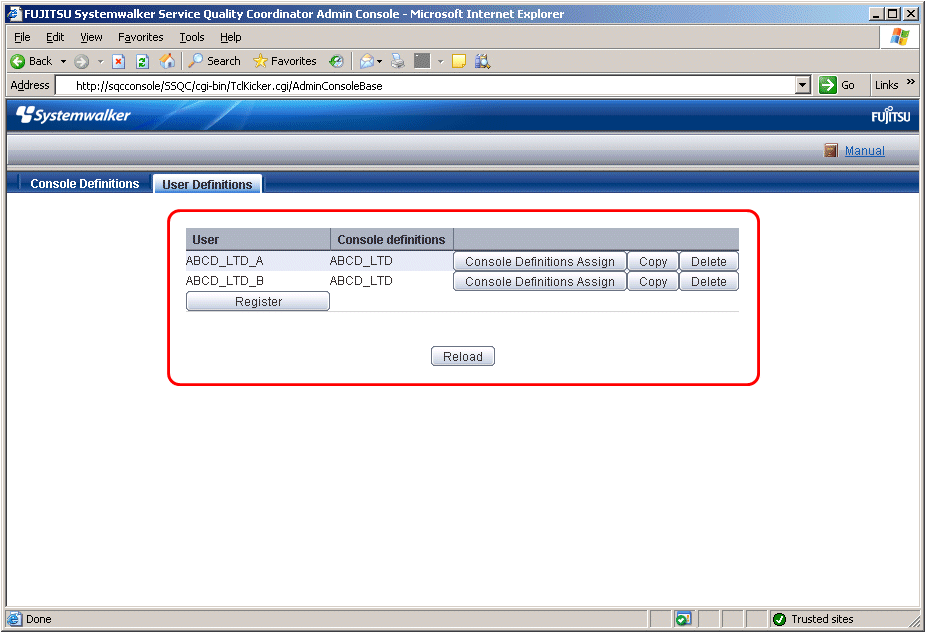This screenshot has width=926, height=633.
Task: Switch to the Console Definitions tab
Action: [85, 184]
